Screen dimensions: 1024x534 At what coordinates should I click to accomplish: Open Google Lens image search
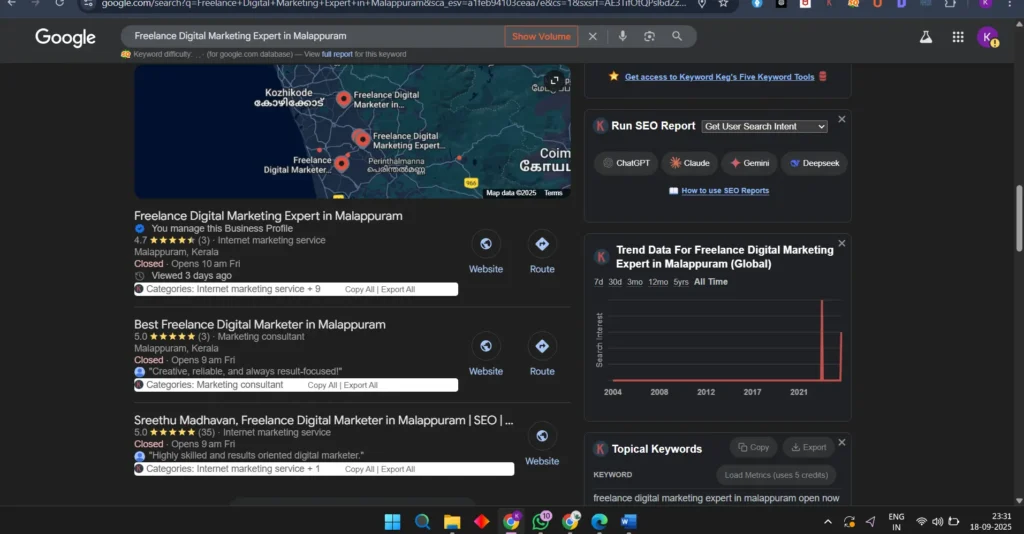[649, 37]
